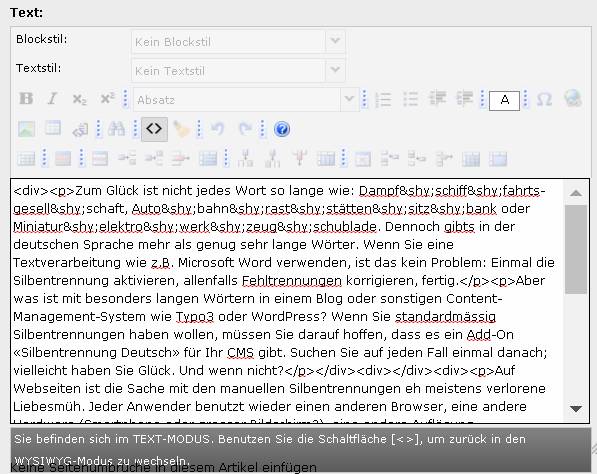The width and height of the screenshot is (597, 474).
Task: Click the red-shaded table icon
Action: coord(63,159)
